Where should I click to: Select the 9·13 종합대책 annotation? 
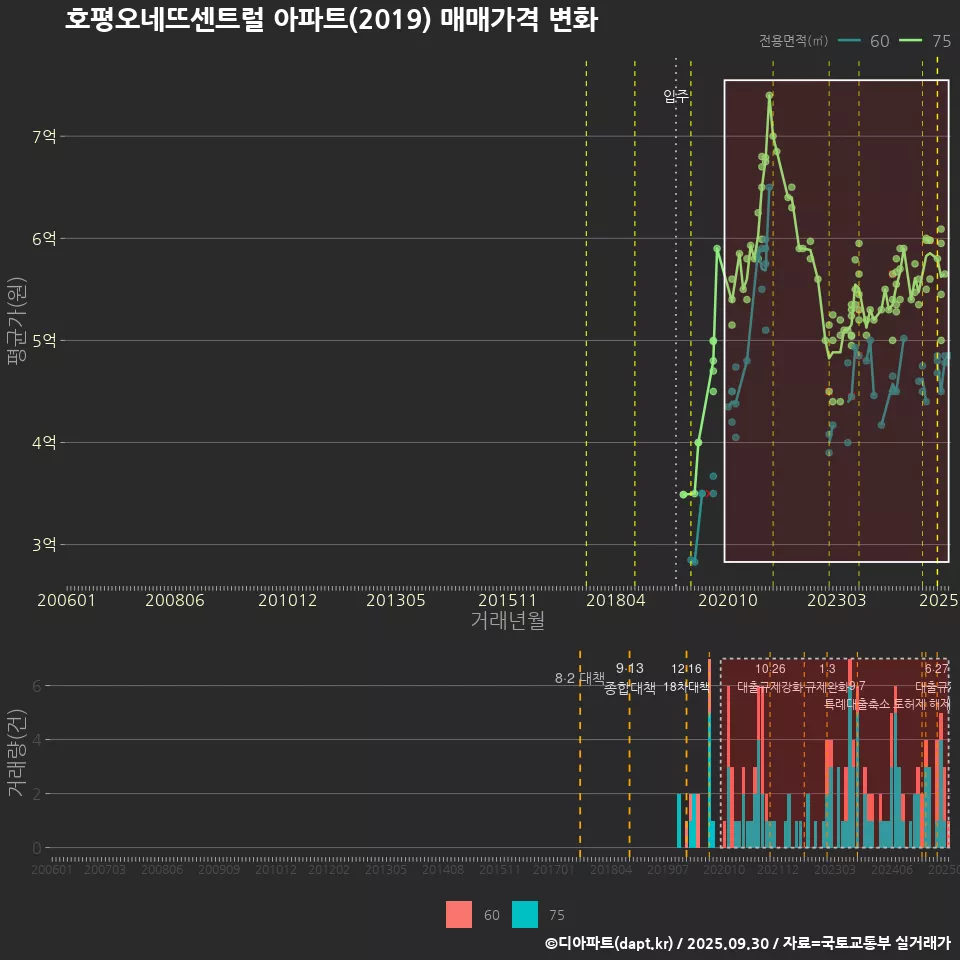pos(630,678)
